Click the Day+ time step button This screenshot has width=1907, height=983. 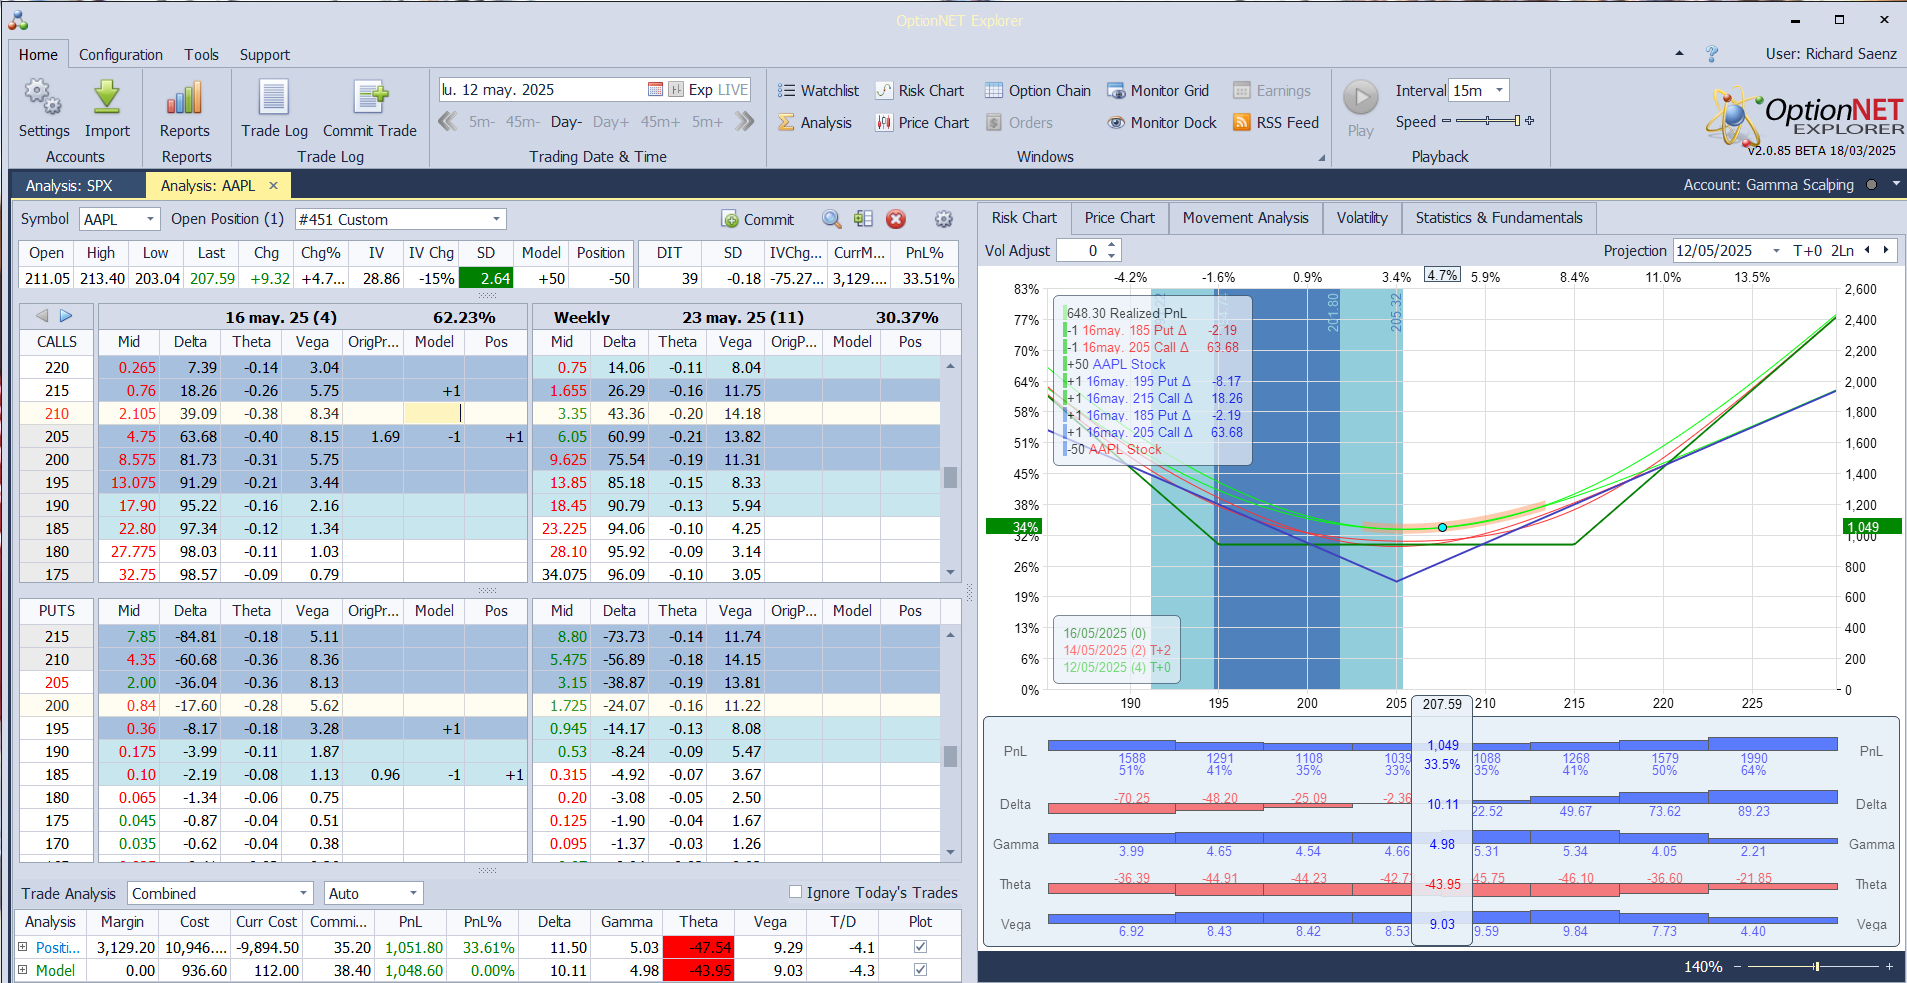pyautogui.click(x=610, y=122)
